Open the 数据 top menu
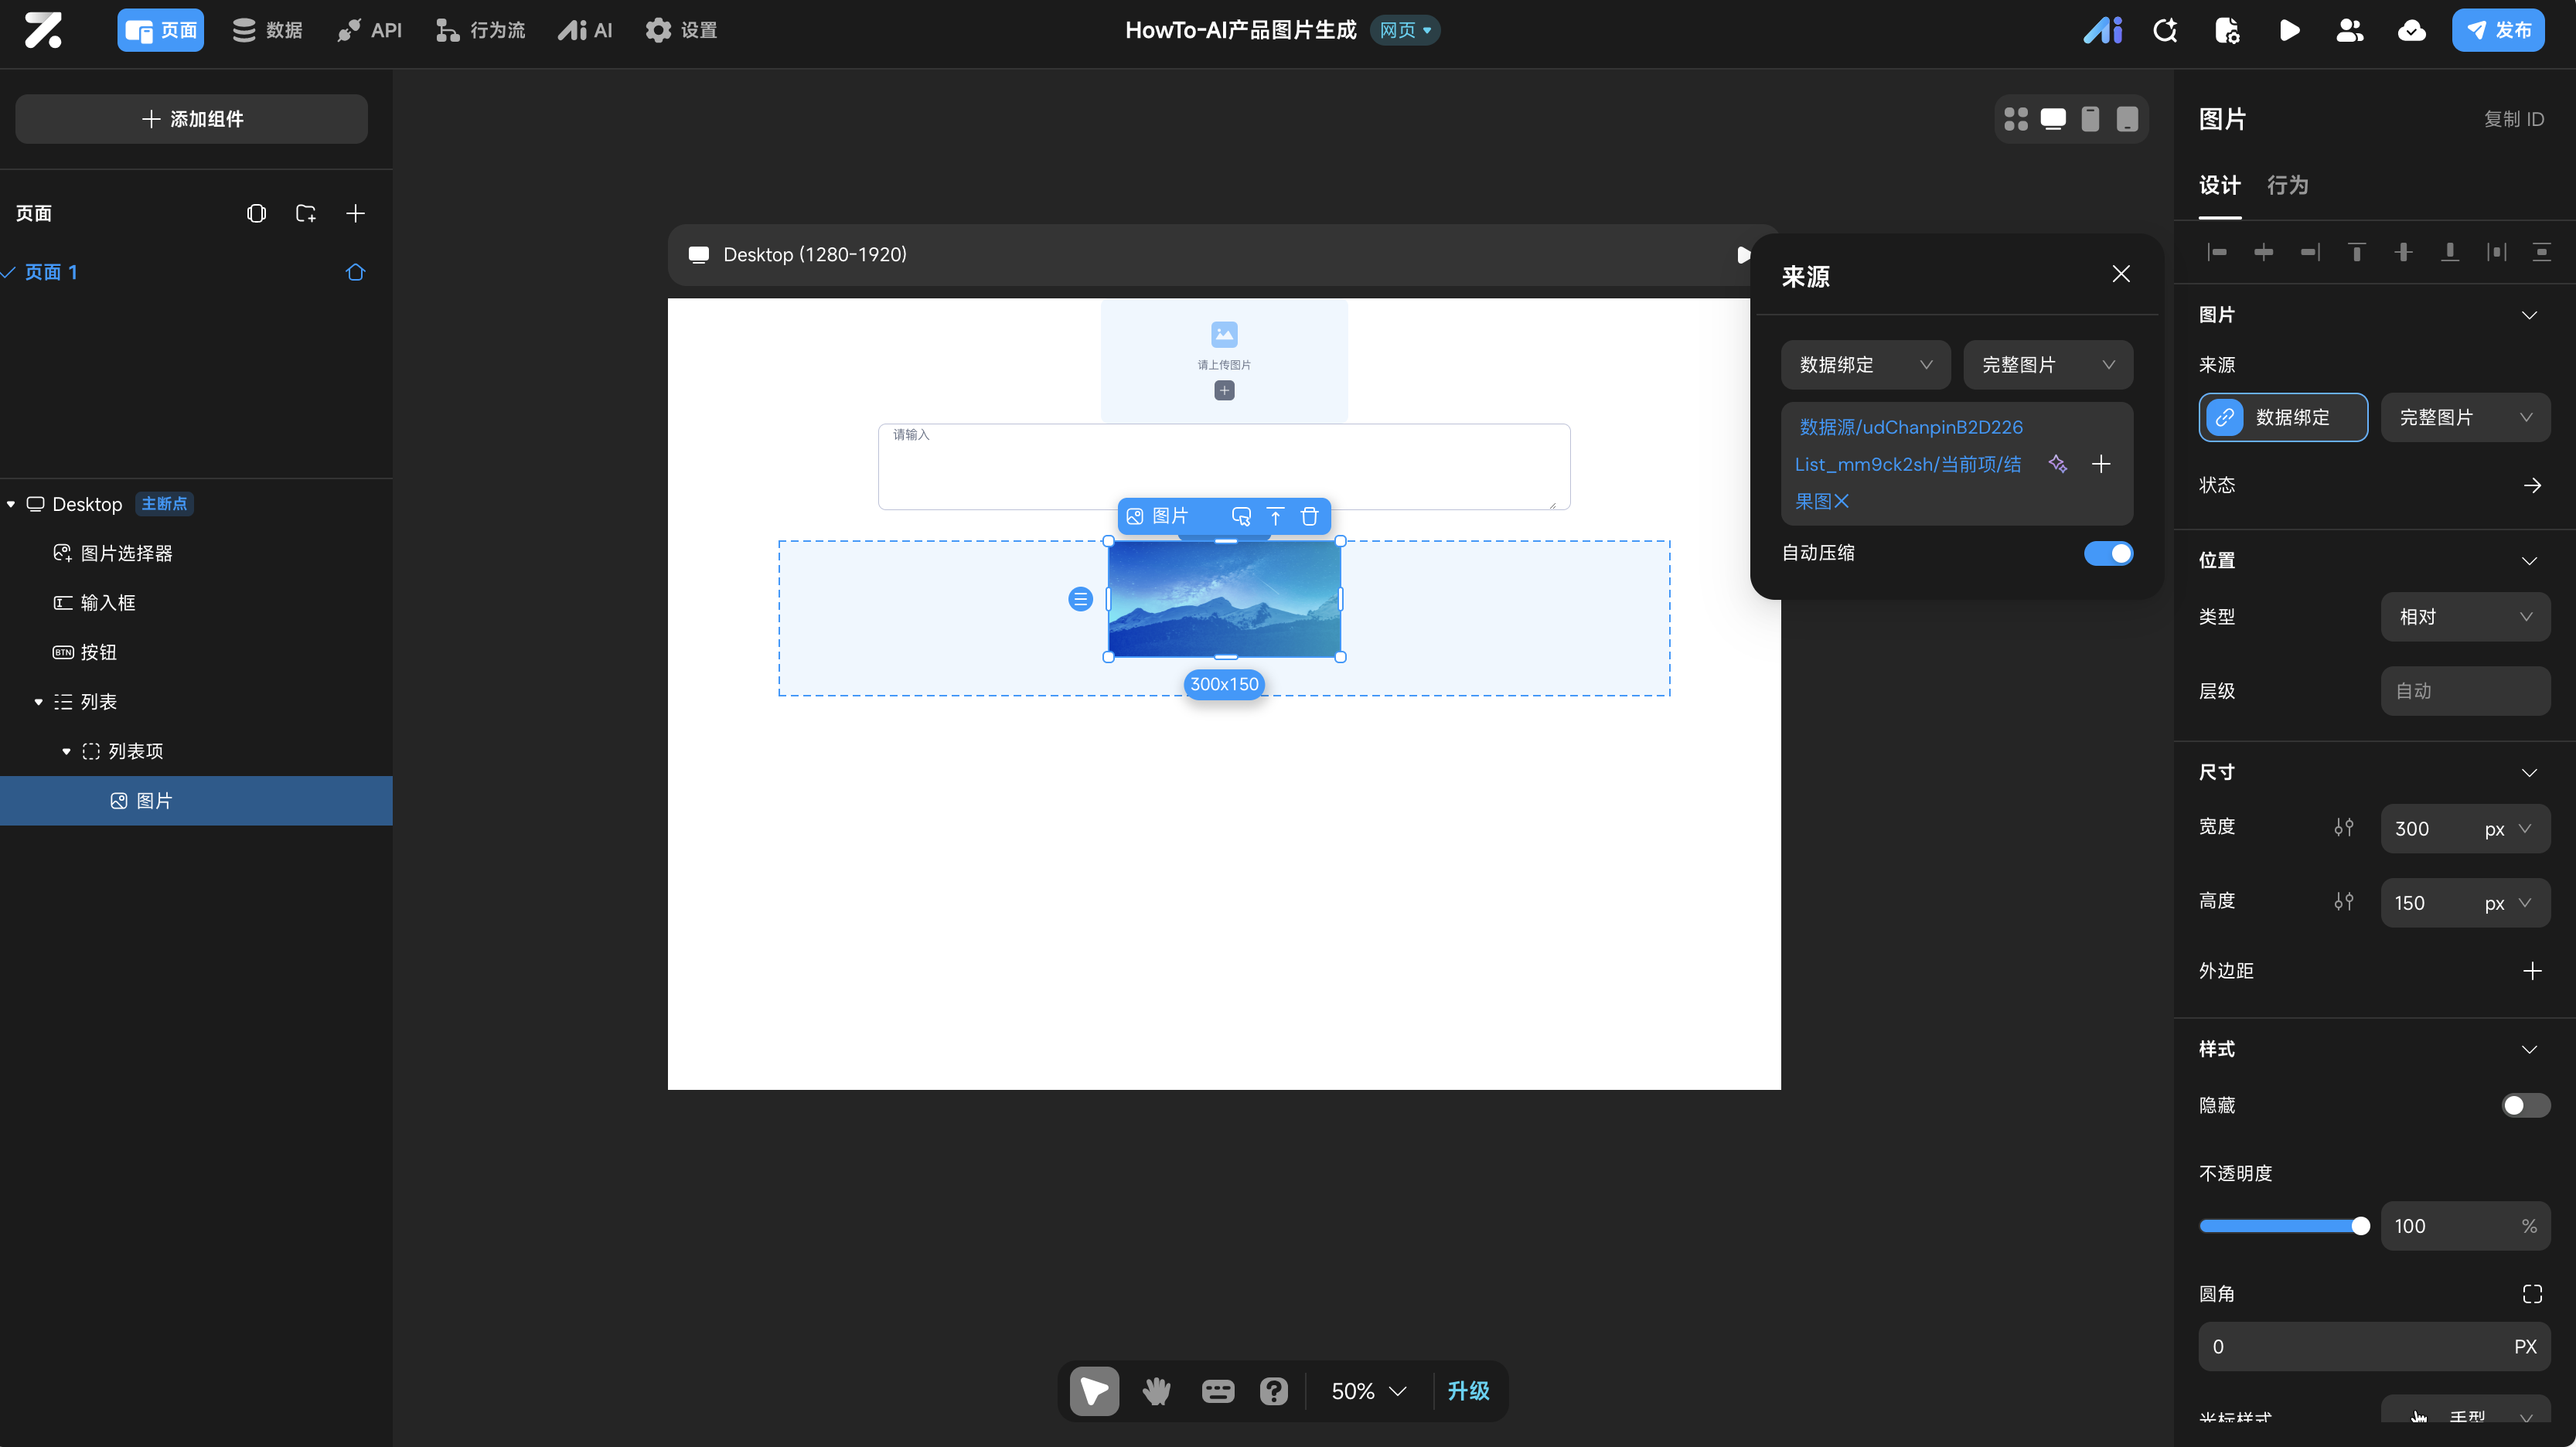The width and height of the screenshot is (2576, 1447). (267, 30)
